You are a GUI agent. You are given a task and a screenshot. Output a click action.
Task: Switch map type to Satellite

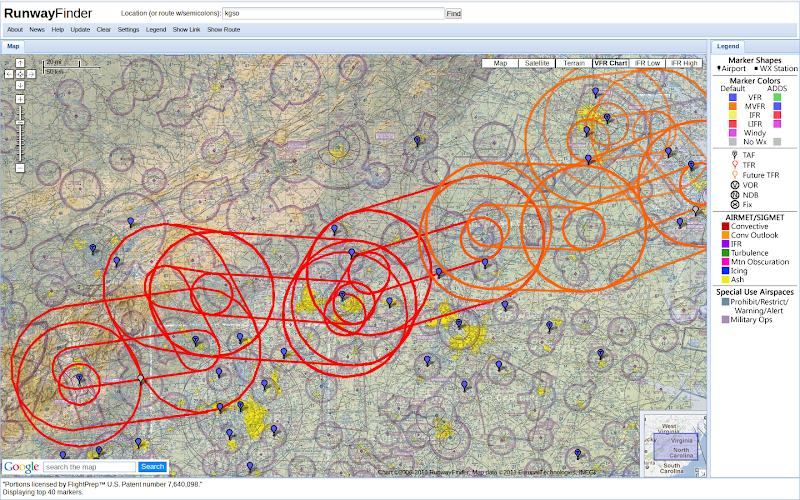click(x=537, y=63)
